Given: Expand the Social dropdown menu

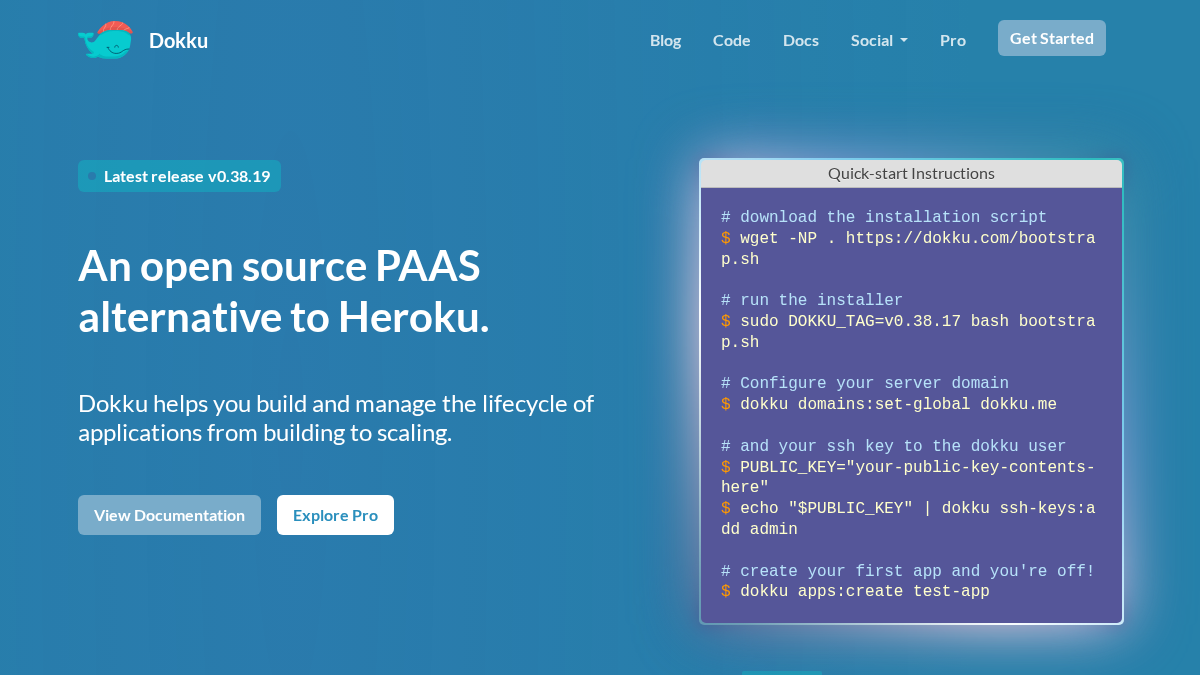Looking at the screenshot, I should tap(879, 40).
